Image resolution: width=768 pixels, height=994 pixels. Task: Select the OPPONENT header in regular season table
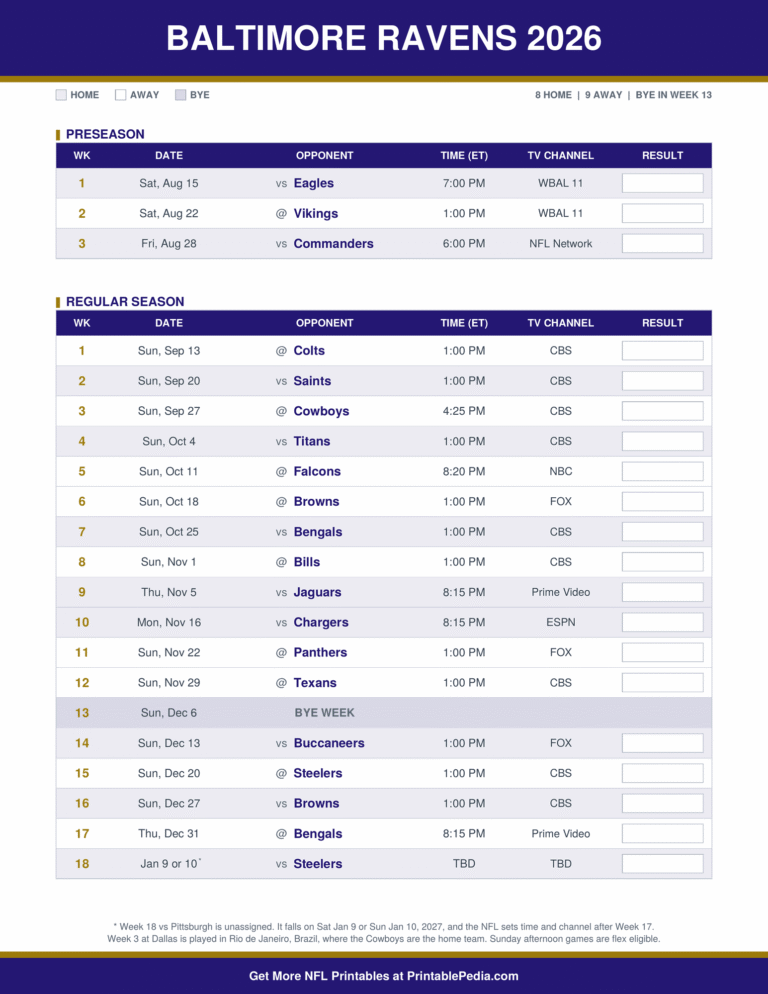(324, 323)
